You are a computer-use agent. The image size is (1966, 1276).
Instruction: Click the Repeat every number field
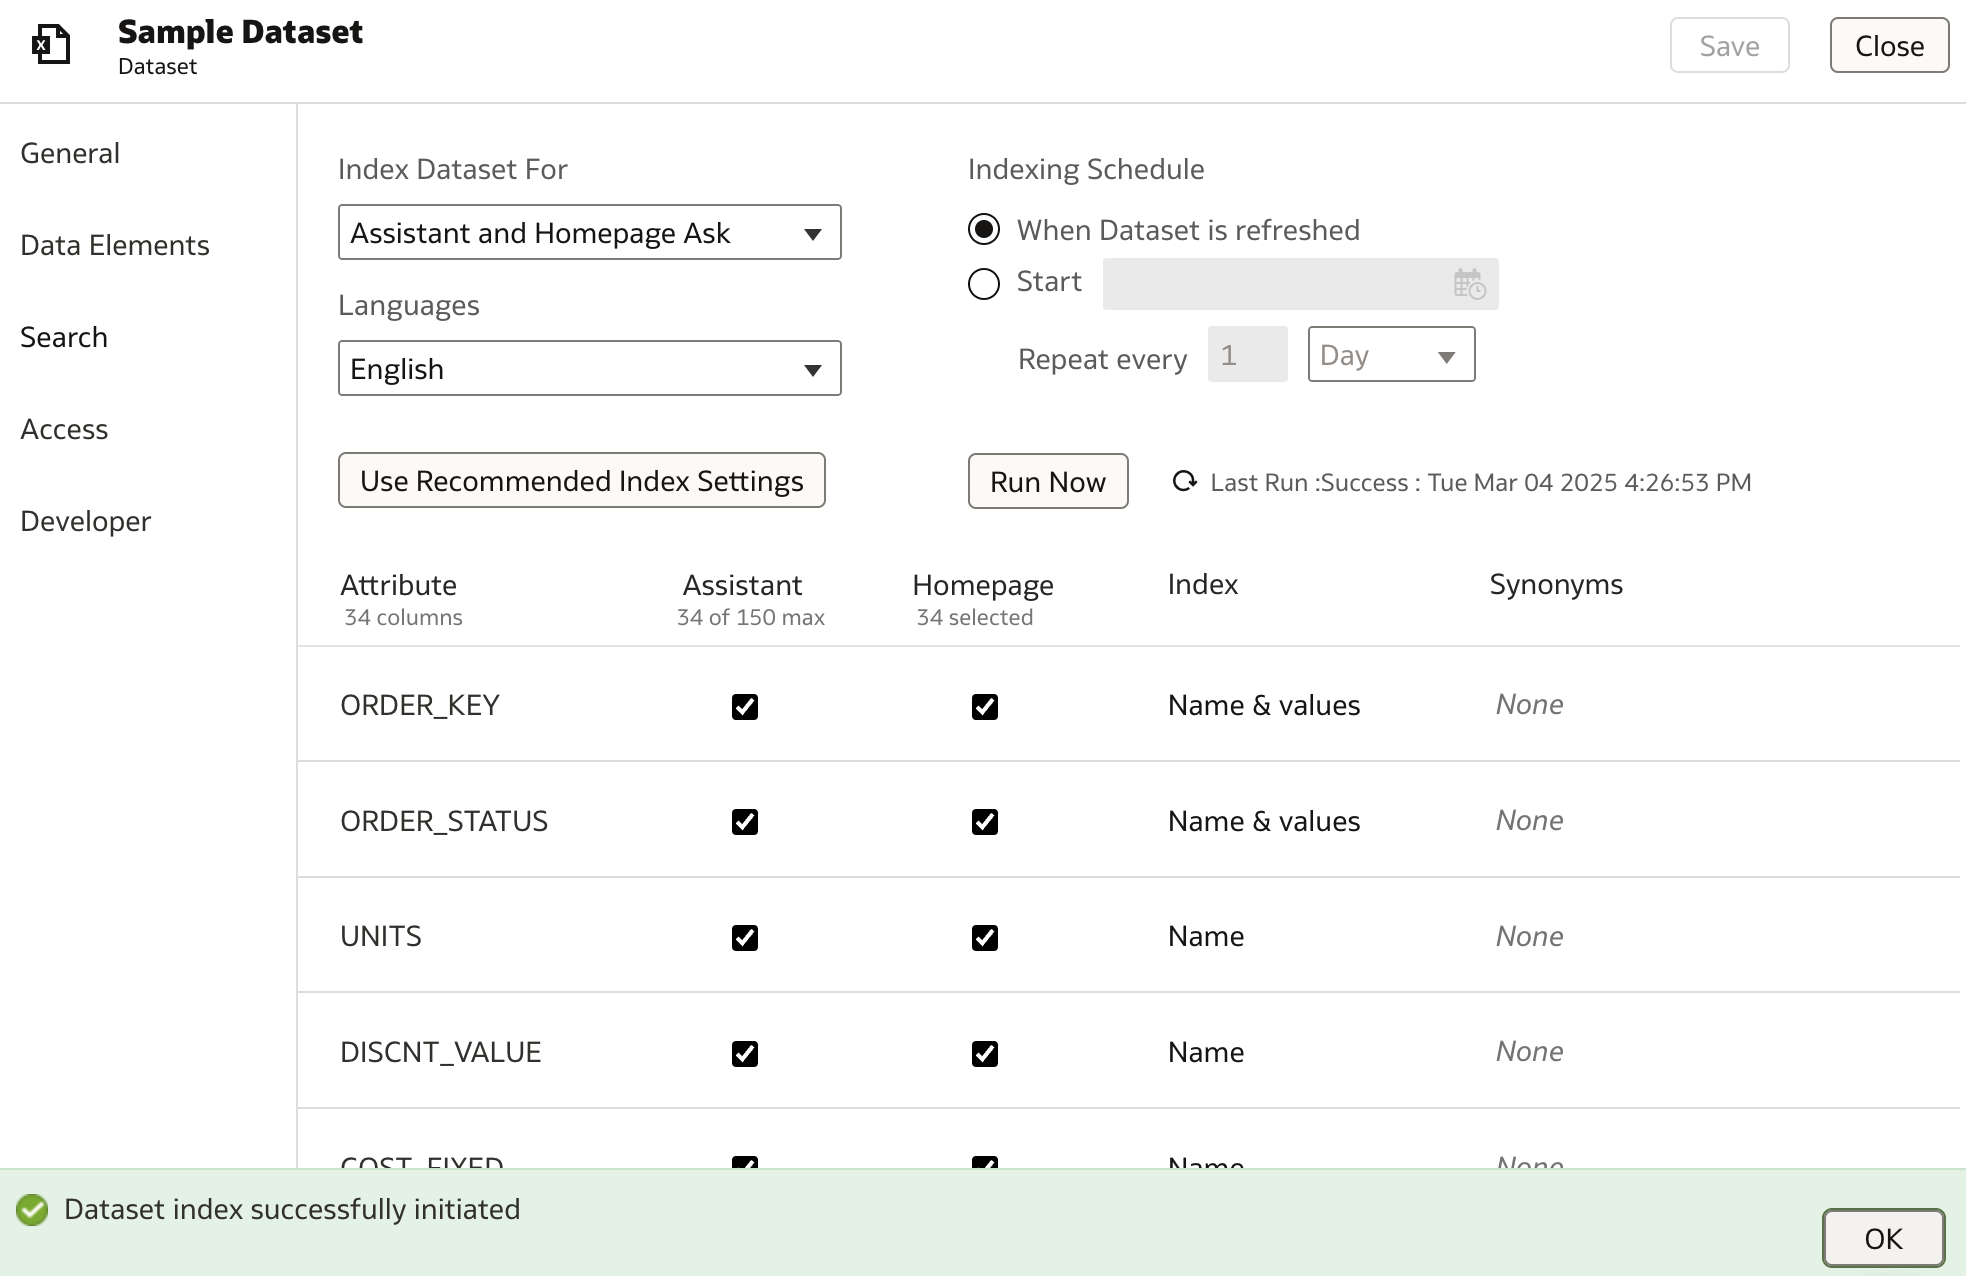click(x=1247, y=354)
